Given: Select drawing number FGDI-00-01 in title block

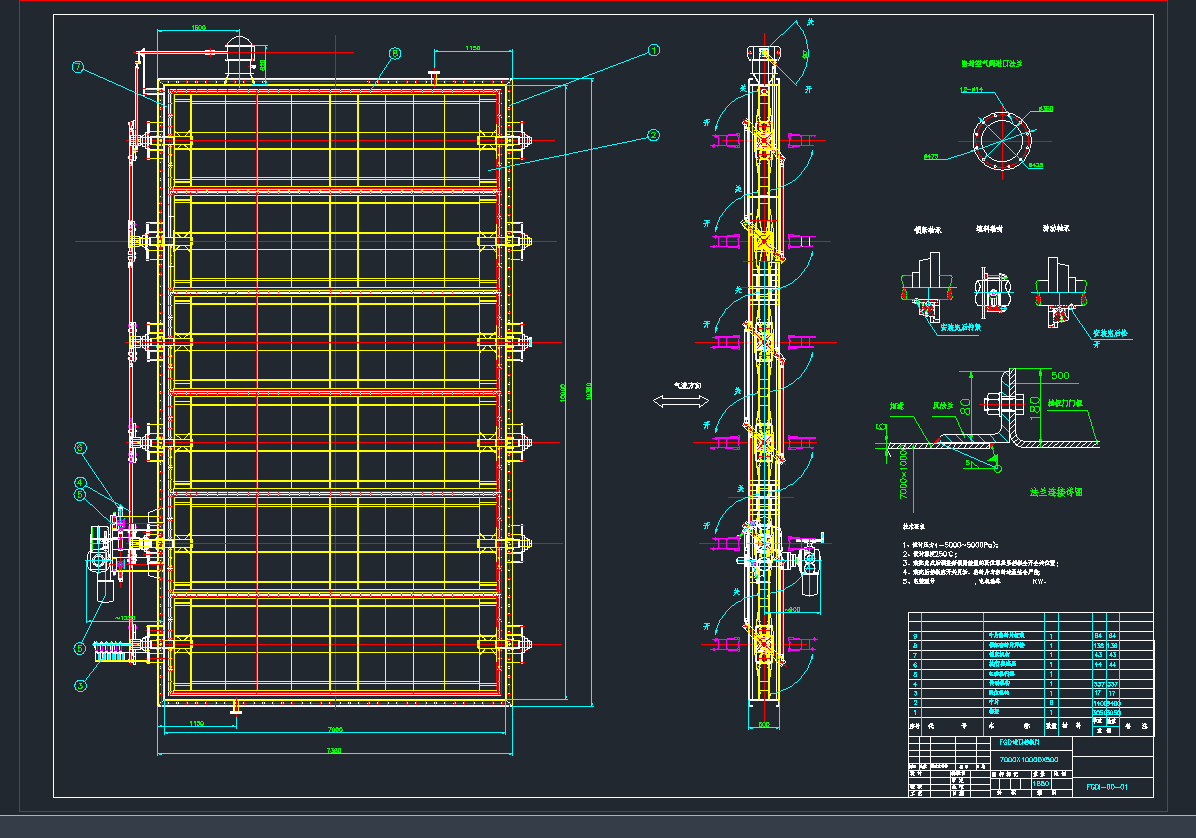Looking at the screenshot, I should [1108, 787].
